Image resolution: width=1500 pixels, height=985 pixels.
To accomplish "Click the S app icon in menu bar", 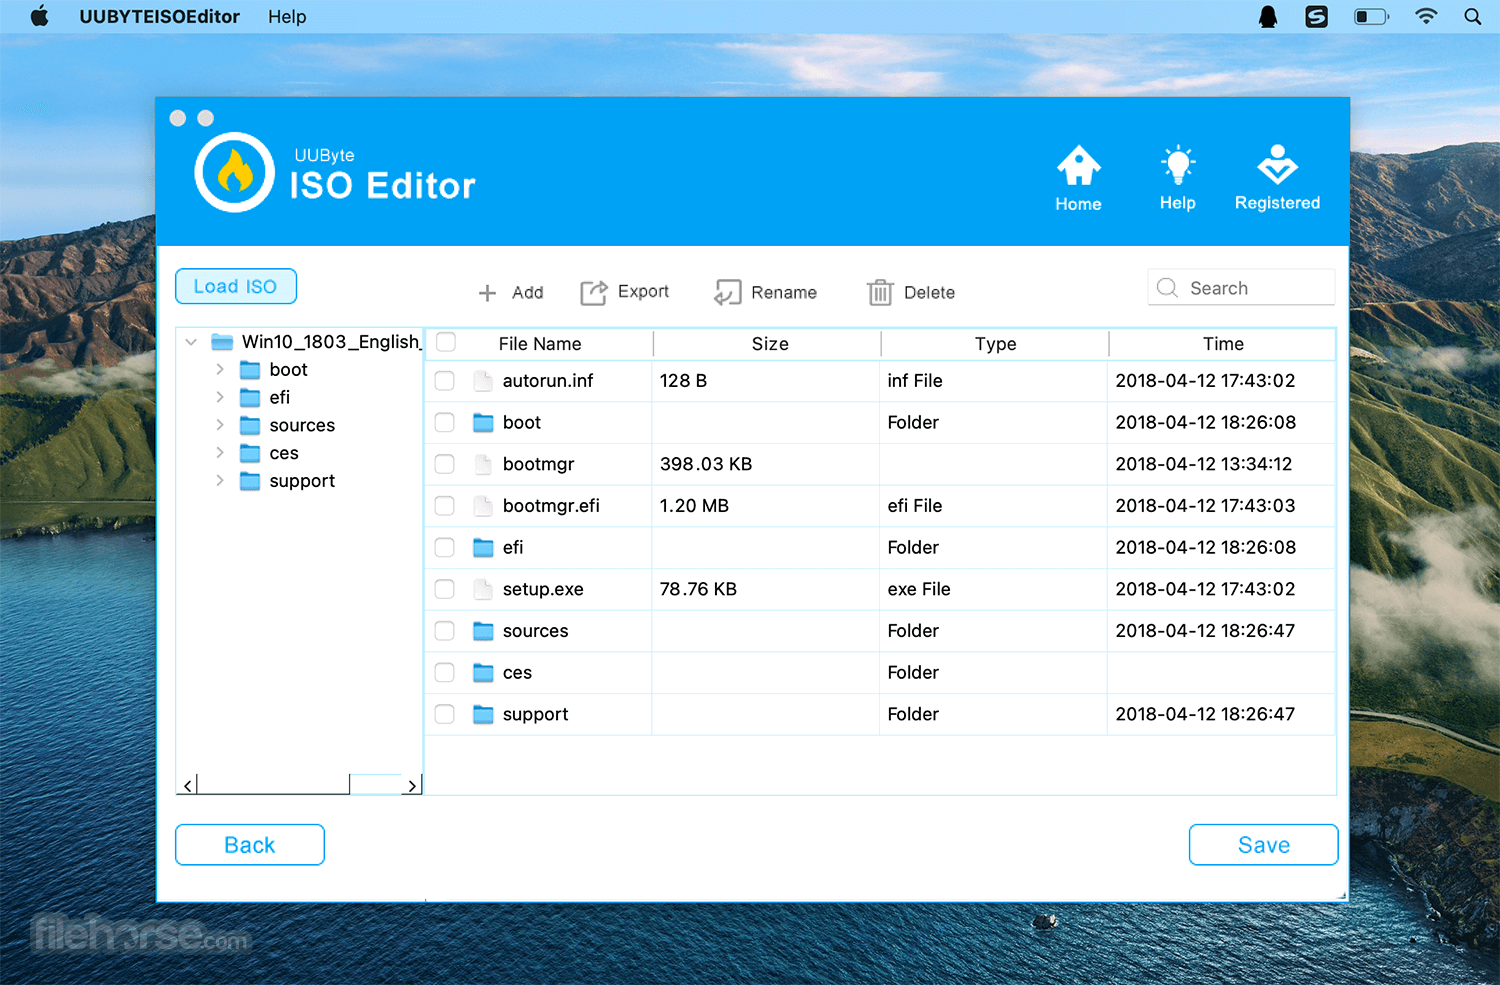I will pos(1317,17).
